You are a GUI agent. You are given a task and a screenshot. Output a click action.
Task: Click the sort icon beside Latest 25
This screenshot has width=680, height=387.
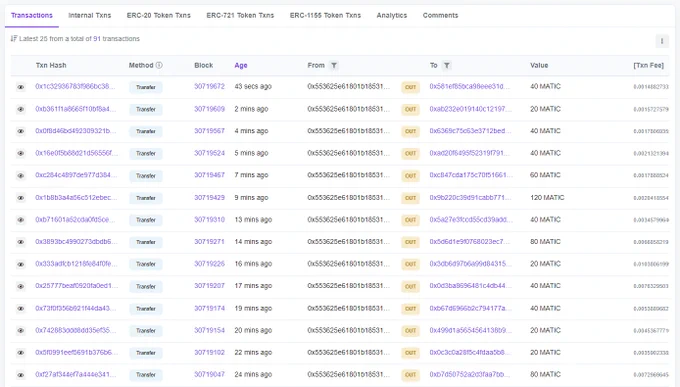coord(14,39)
